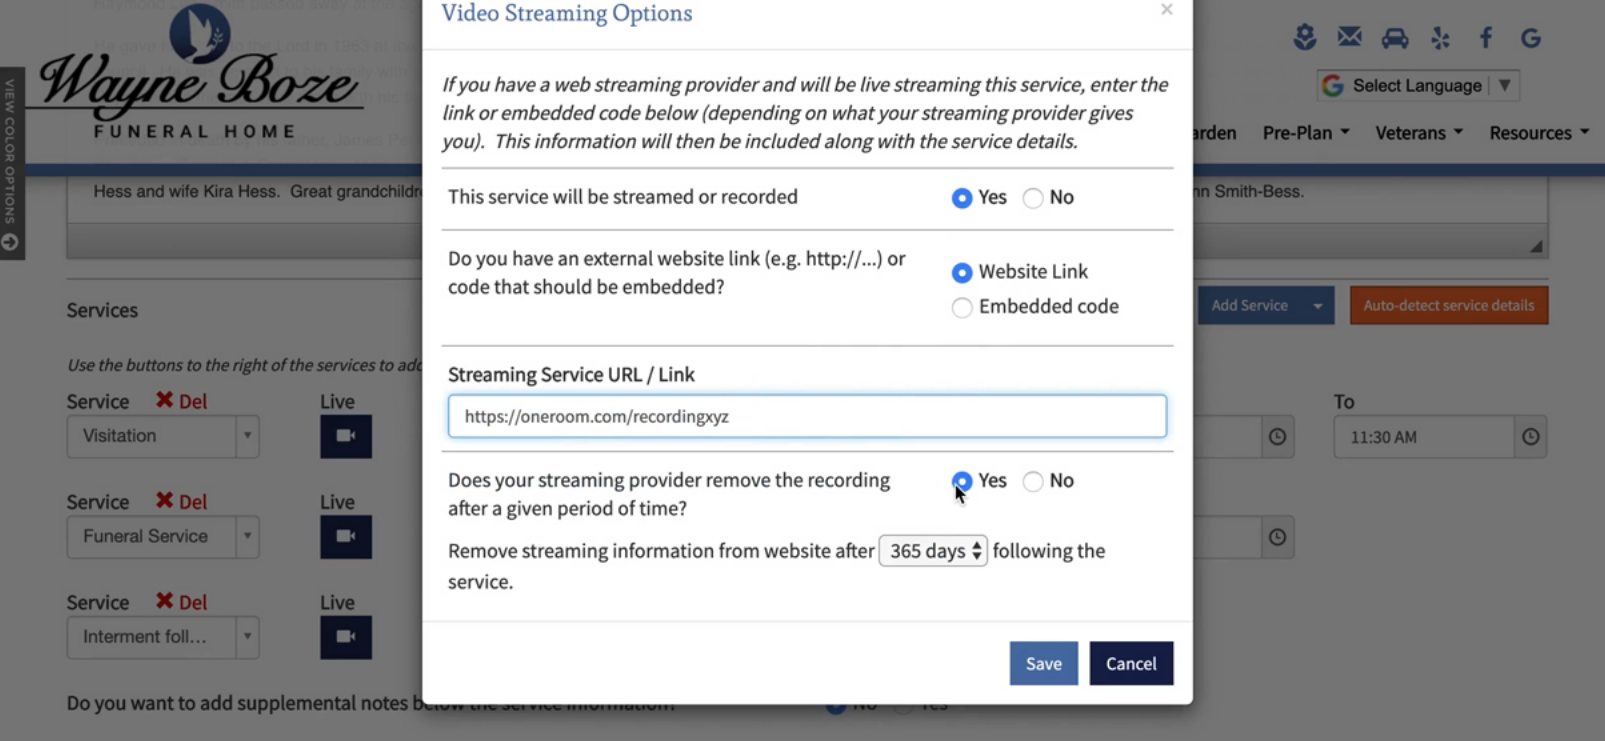Select the Embedded code radio option
Viewport: 1605px width, 741px height.
pyautogui.click(x=962, y=307)
